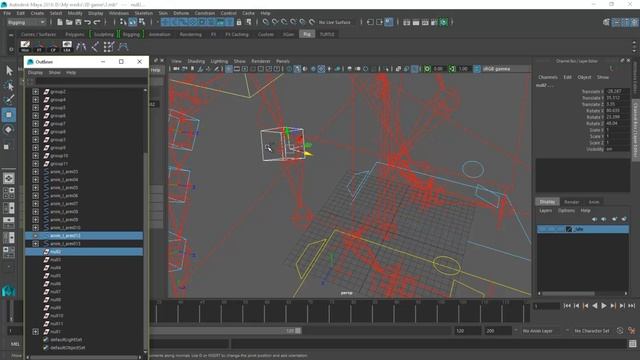Click the CP shelf icon
Screen dimensions: 640x360
53,46
